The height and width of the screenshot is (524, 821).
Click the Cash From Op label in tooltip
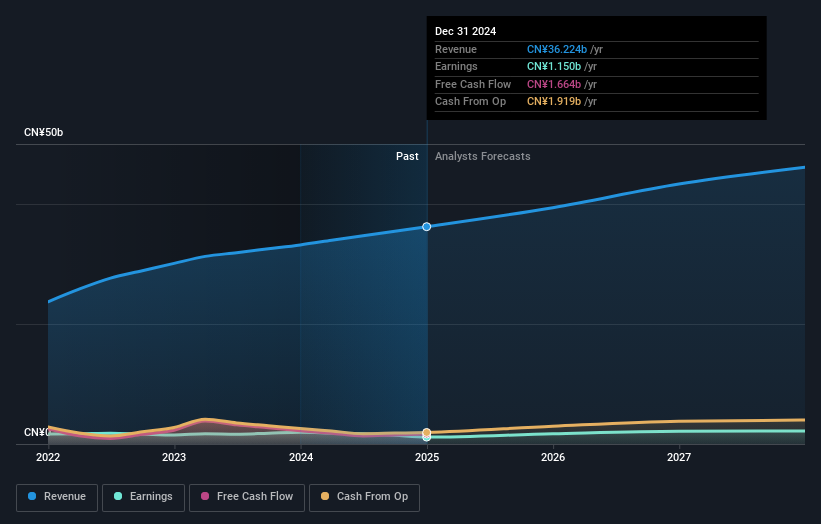(471, 102)
